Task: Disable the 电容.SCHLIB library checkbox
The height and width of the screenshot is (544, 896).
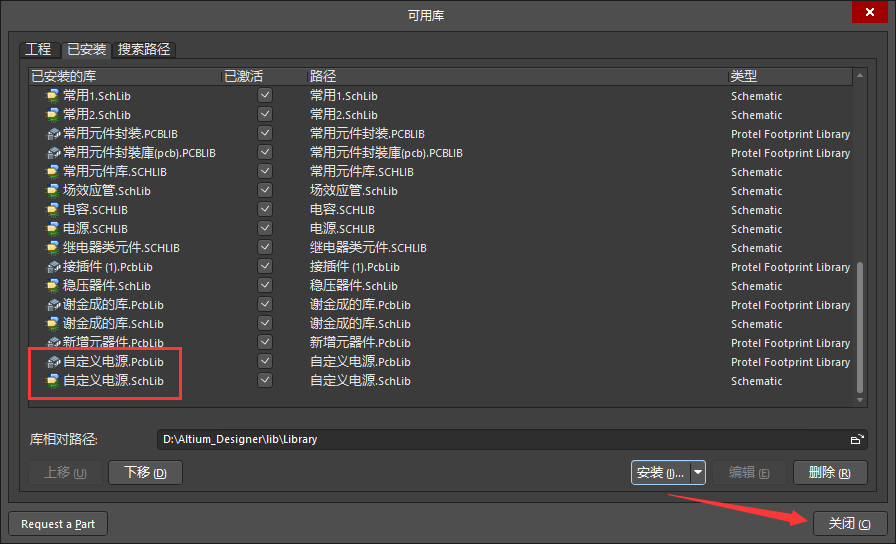Action: tap(265, 209)
